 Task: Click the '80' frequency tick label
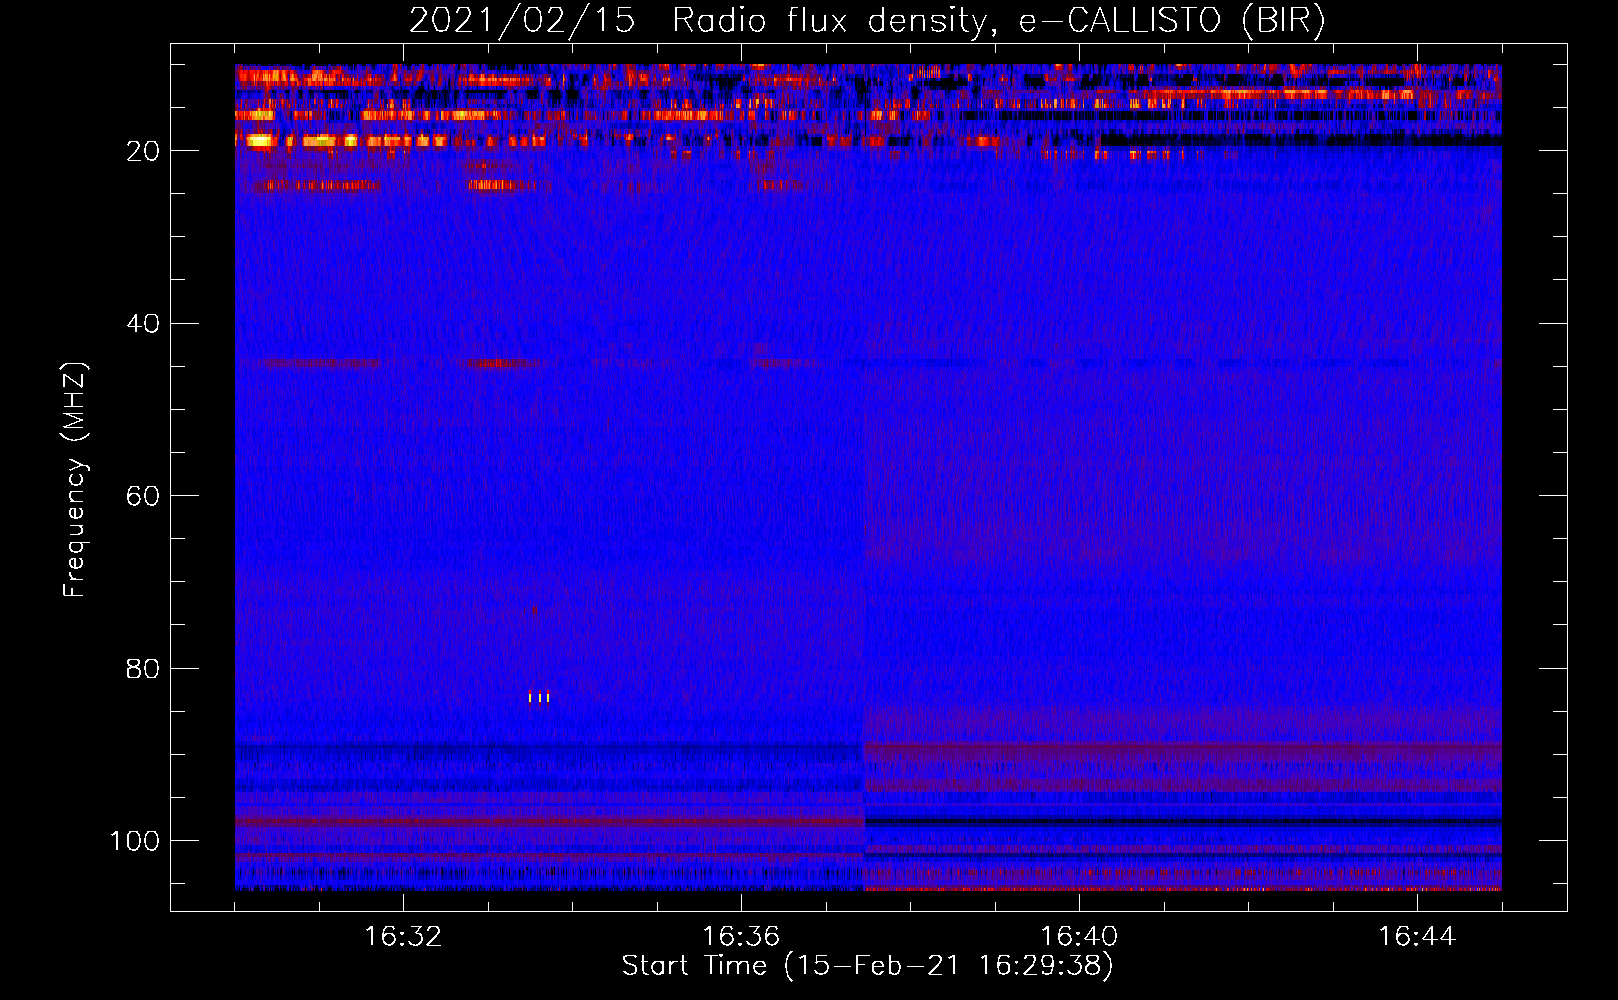click(x=143, y=668)
